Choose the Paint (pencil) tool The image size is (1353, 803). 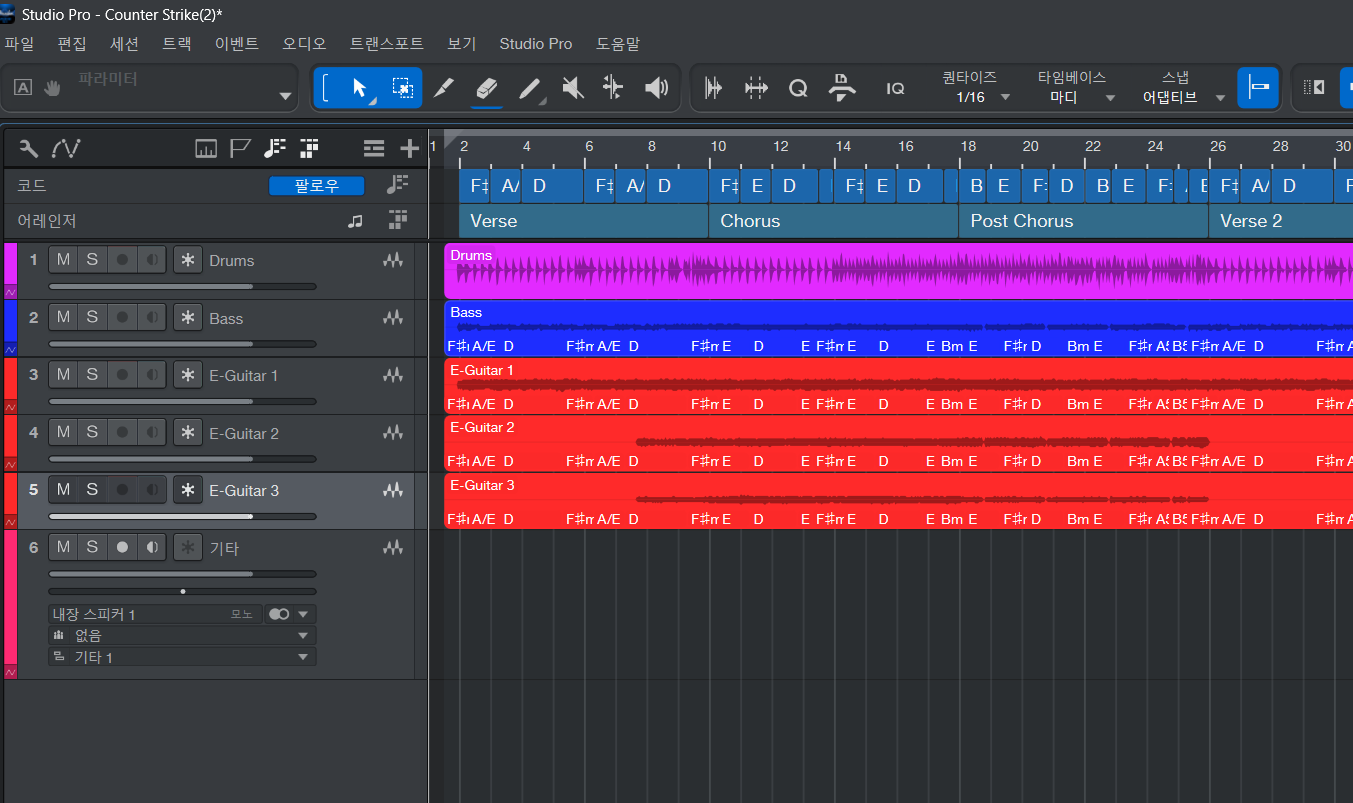pos(530,88)
